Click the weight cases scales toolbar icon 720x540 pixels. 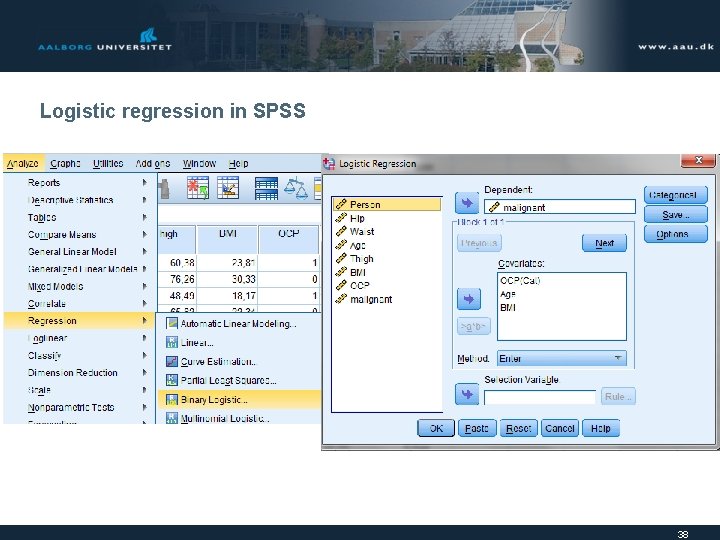[296, 188]
